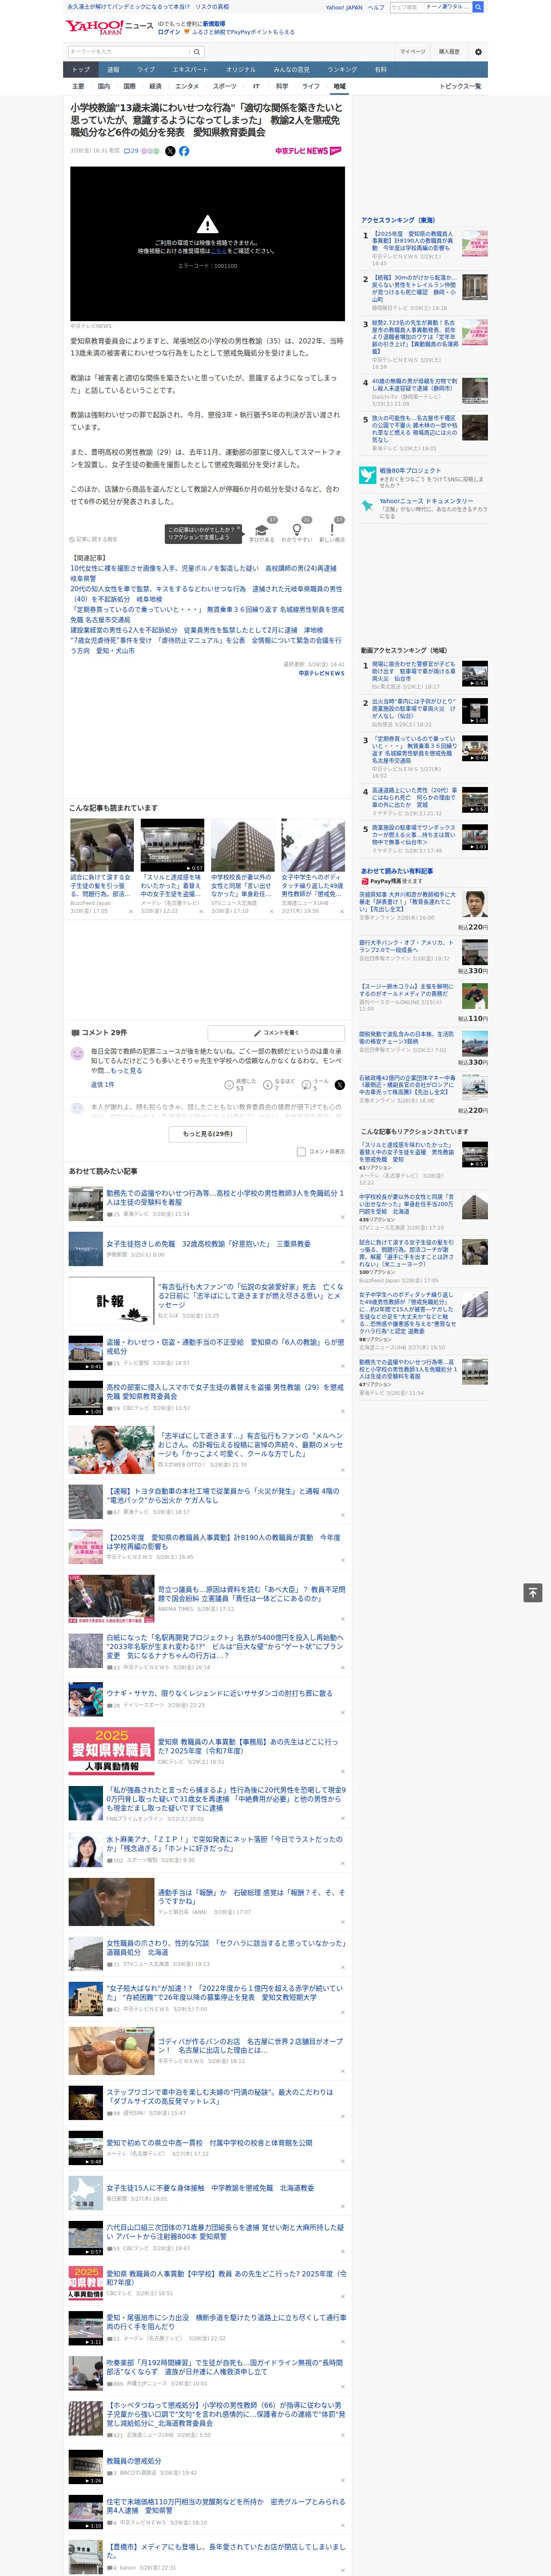The height and width of the screenshot is (2576, 551).
Task: Open the STVニュース北海道 recommended thumbnail
Action: pyautogui.click(x=242, y=846)
